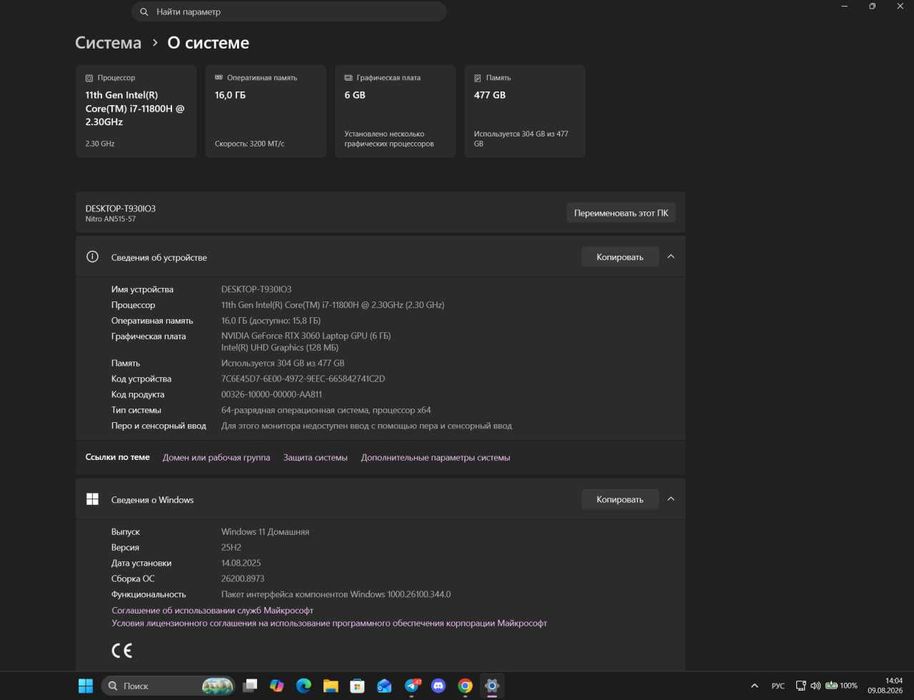This screenshot has width=914, height=700.
Task: Open Защита системы link
Action: [x=315, y=458]
